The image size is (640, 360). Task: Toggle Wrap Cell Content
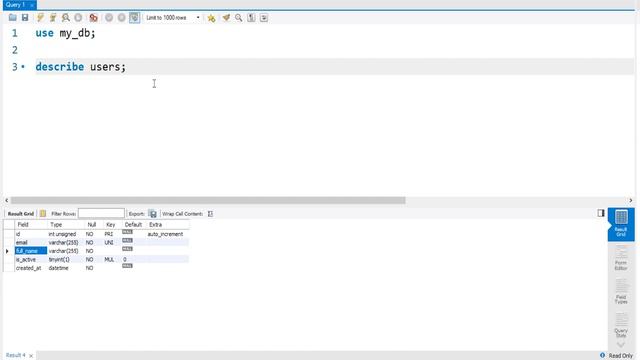click(210, 213)
